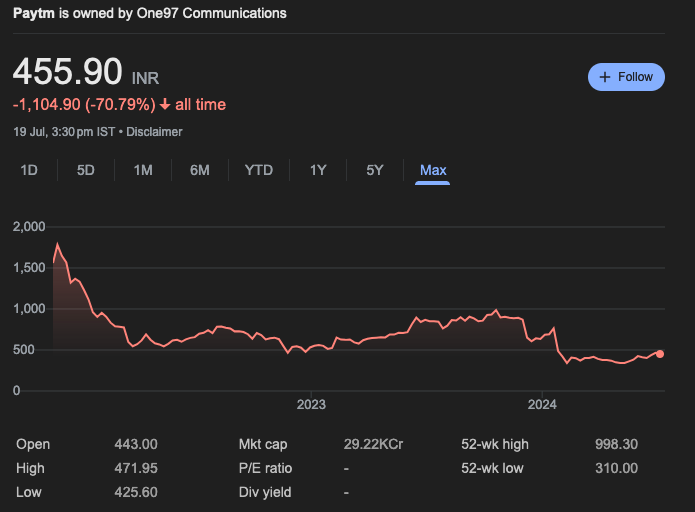Open the YTD chart view
695x512 pixels.
pos(259,170)
